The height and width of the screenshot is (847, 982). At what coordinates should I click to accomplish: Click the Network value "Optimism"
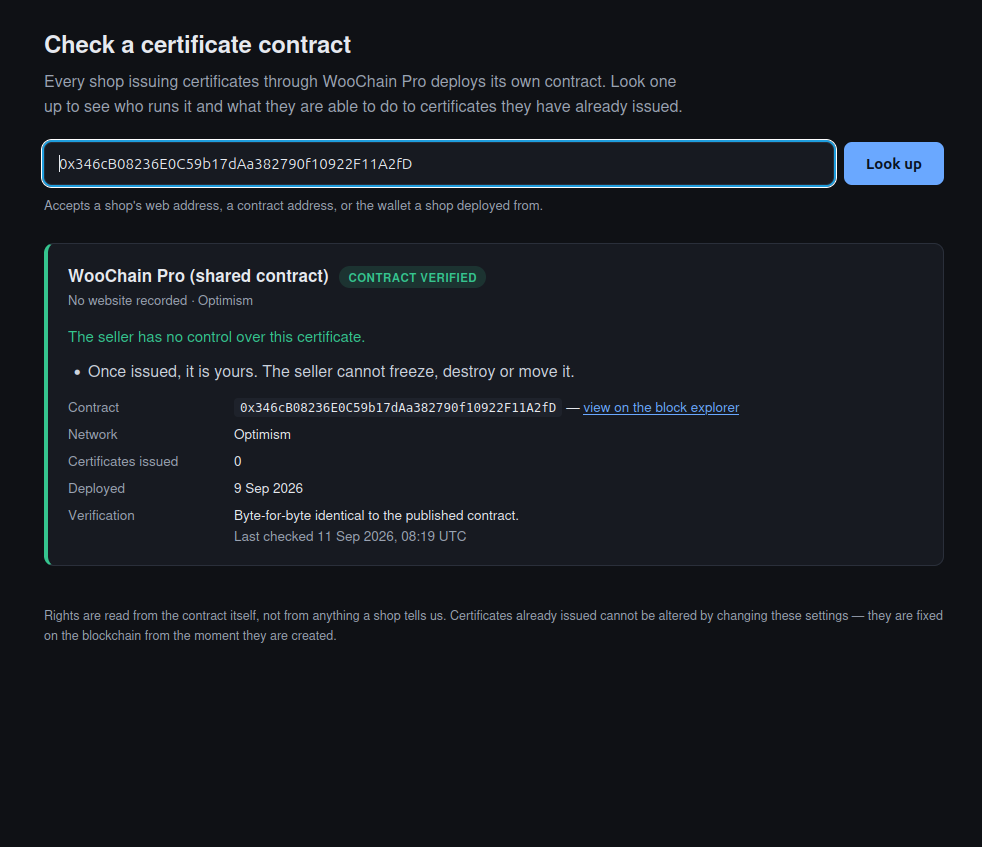(x=262, y=434)
